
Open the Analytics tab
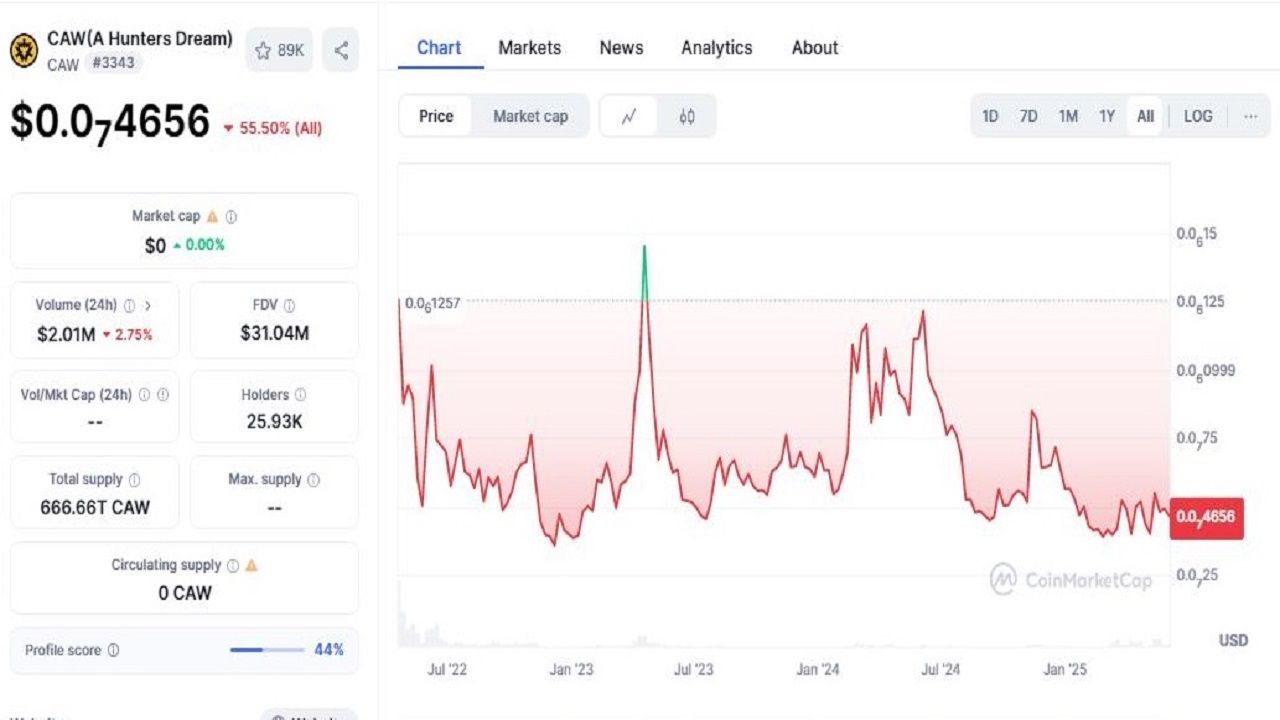(717, 47)
